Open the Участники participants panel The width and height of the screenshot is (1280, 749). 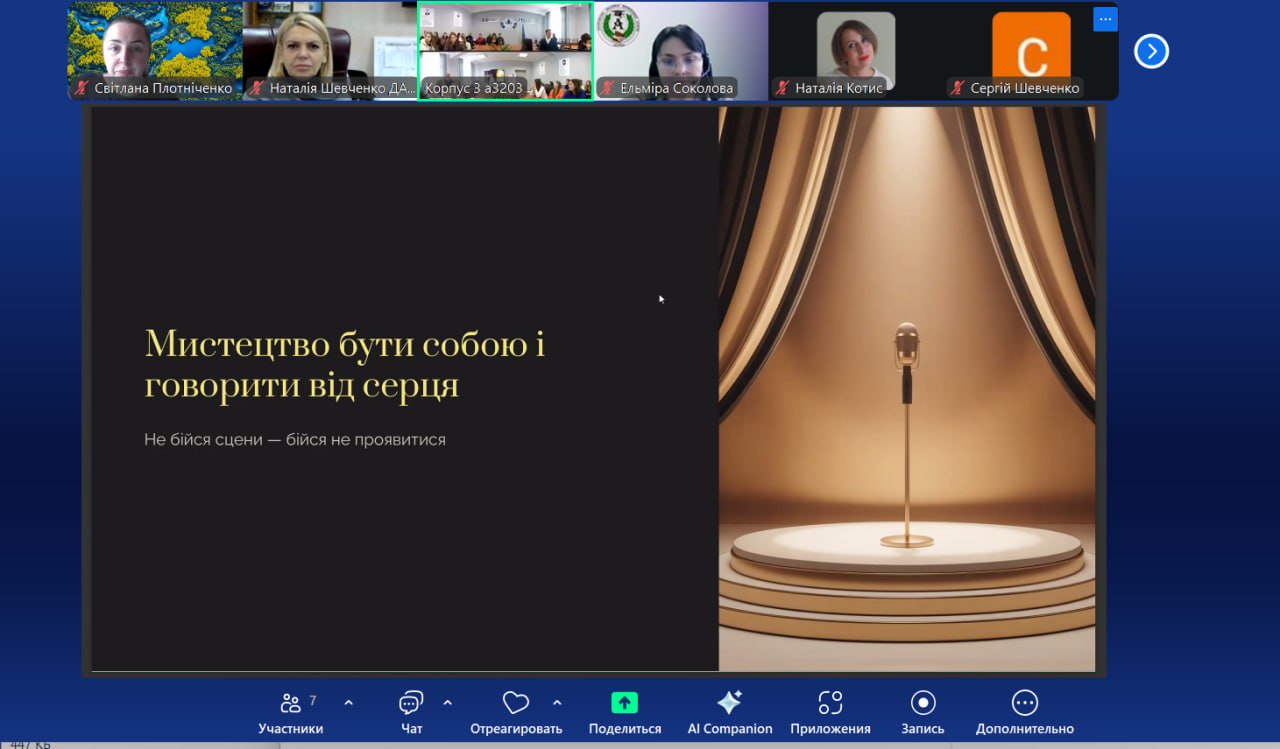point(291,713)
